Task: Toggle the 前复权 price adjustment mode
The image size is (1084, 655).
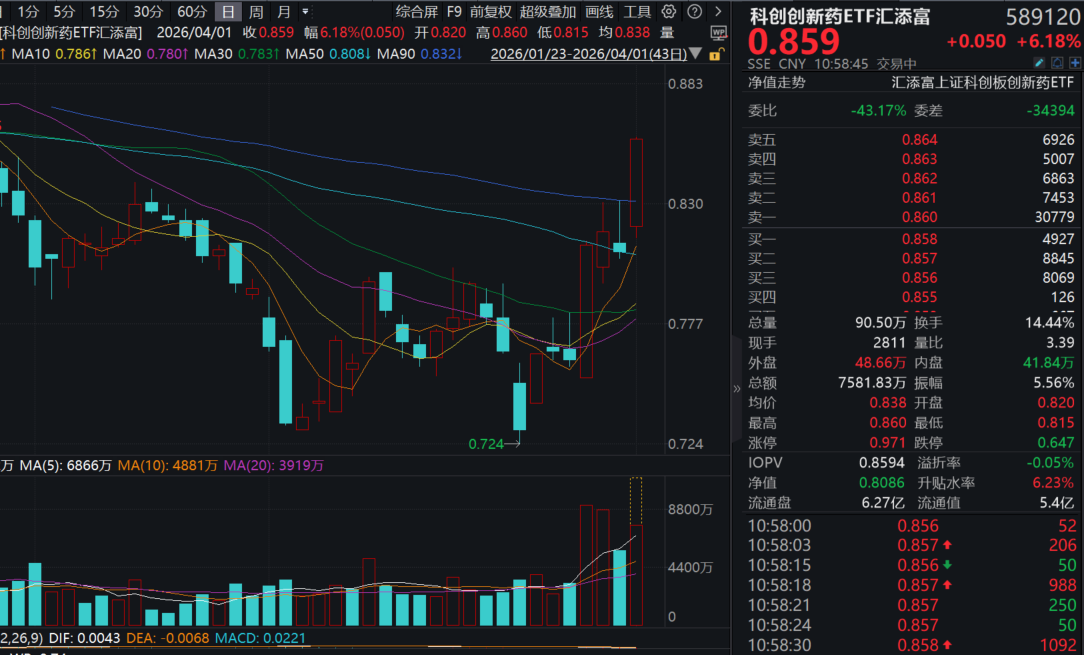Action: [490, 12]
